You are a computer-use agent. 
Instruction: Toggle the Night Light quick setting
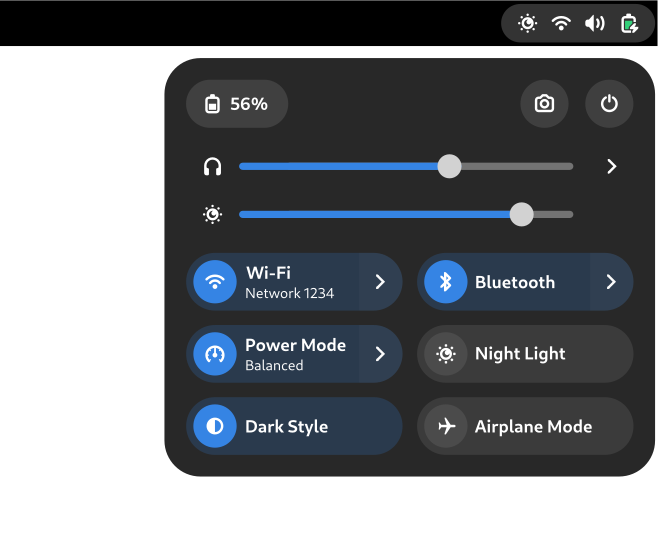(524, 354)
